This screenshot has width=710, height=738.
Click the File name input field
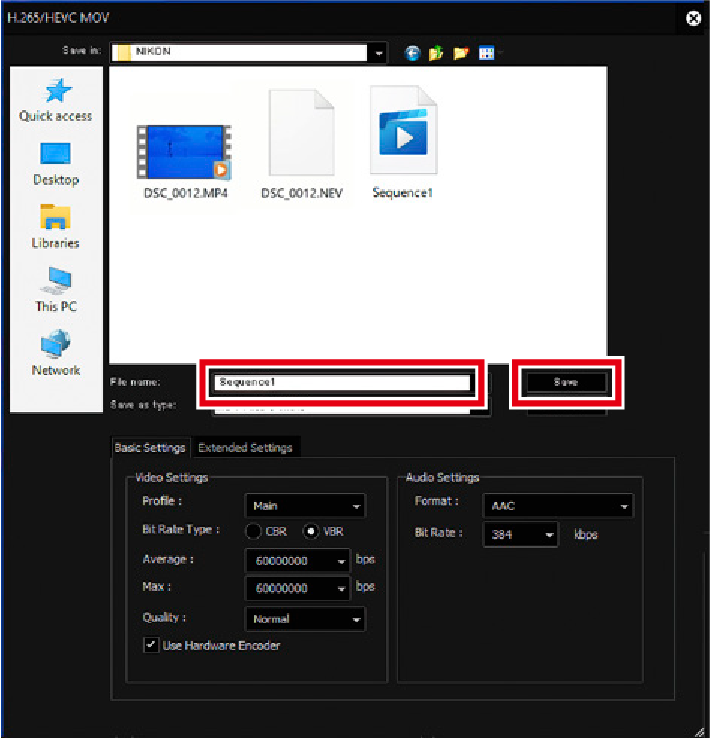[x=340, y=382]
